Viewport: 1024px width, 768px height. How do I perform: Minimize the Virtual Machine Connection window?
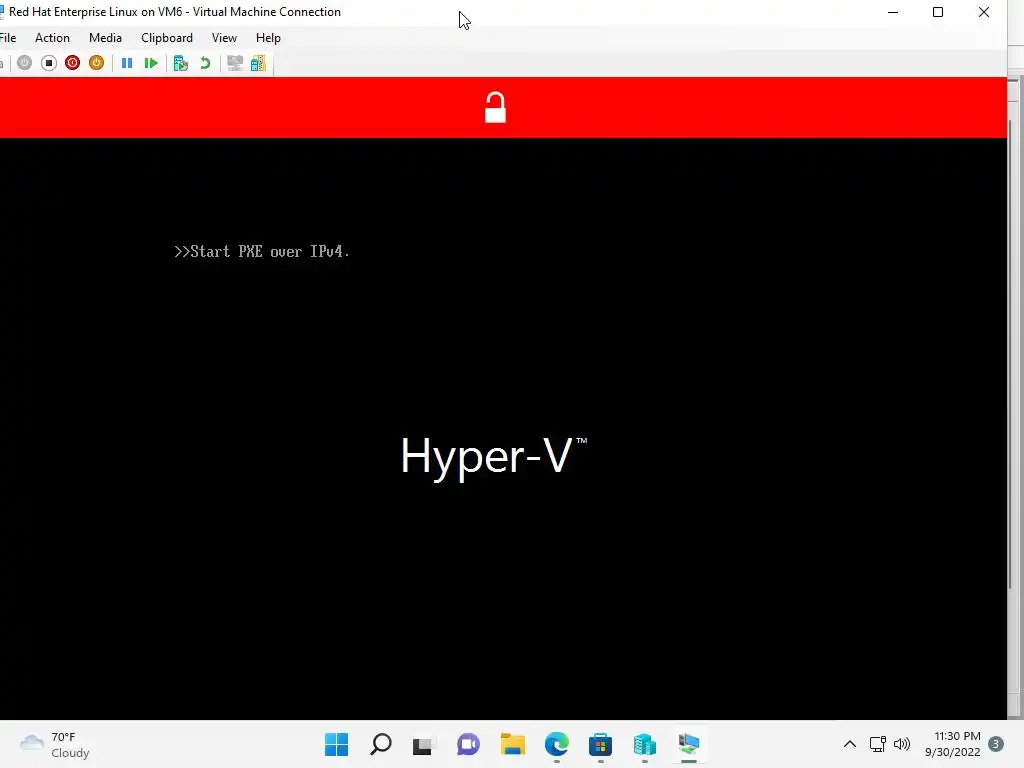(893, 12)
